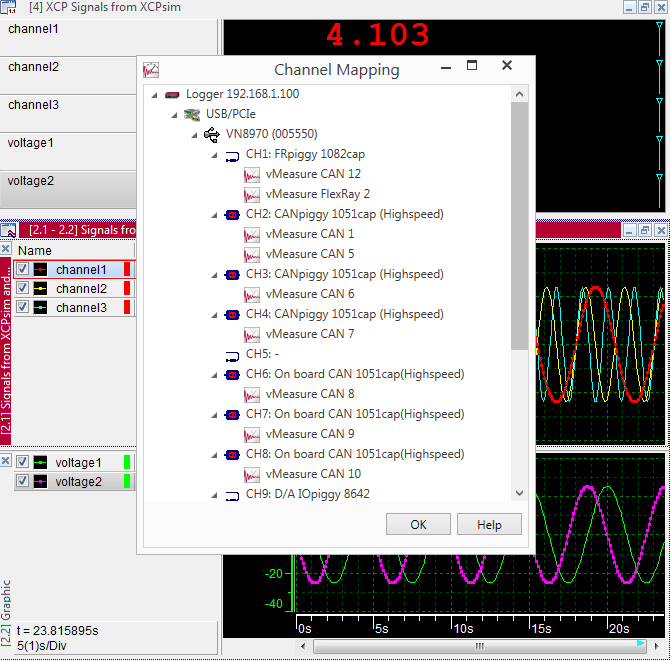The image size is (670, 660).
Task: Collapse the Logger 192.168.1.100 tree node
Action: pyautogui.click(x=154, y=95)
